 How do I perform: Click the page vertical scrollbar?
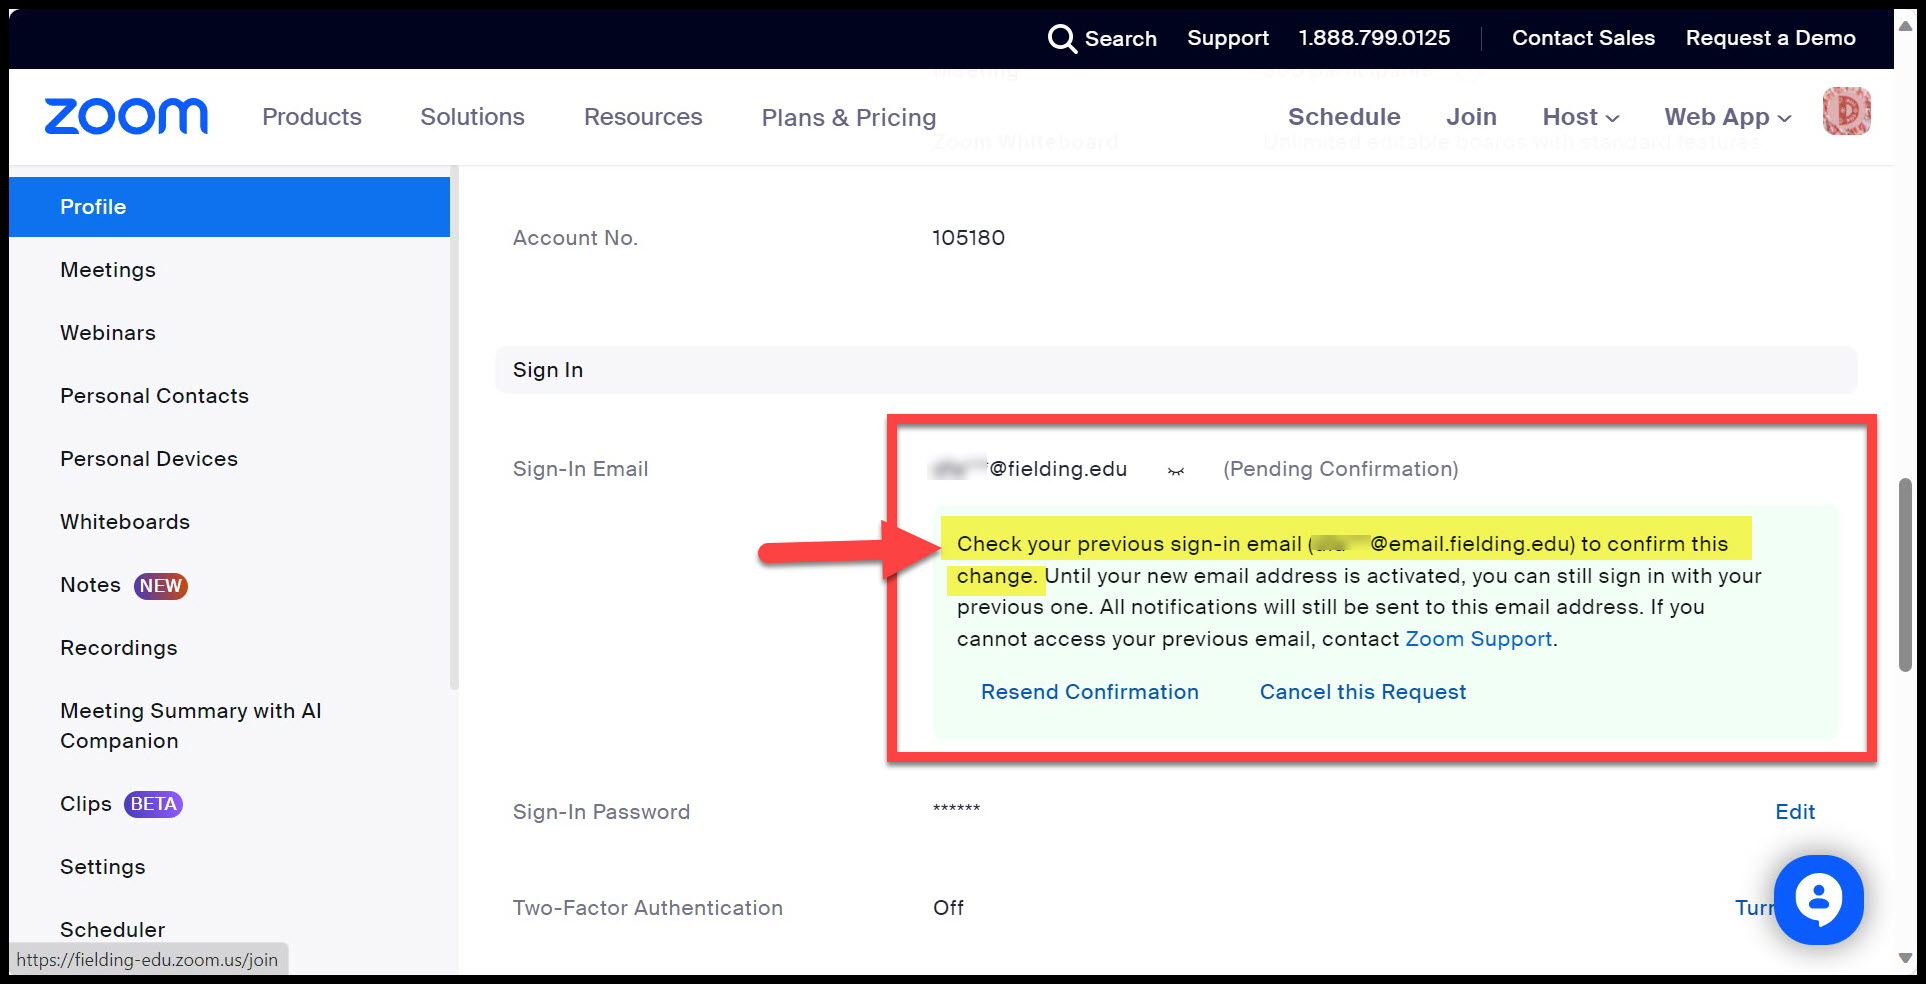point(1905,575)
